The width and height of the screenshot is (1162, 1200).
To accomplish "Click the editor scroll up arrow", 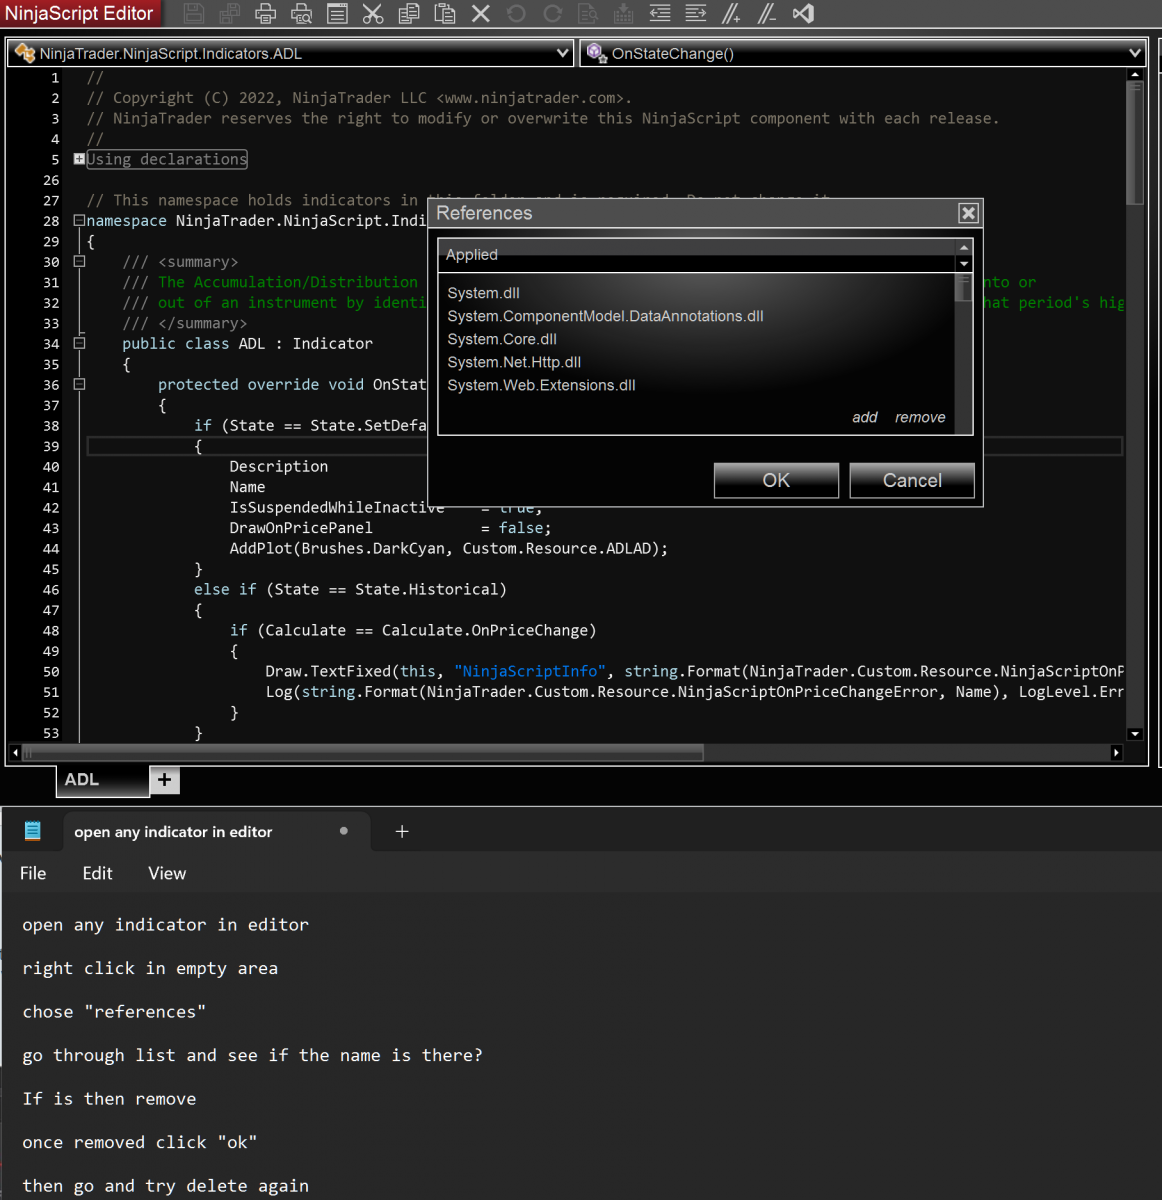I will coord(1134,75).
